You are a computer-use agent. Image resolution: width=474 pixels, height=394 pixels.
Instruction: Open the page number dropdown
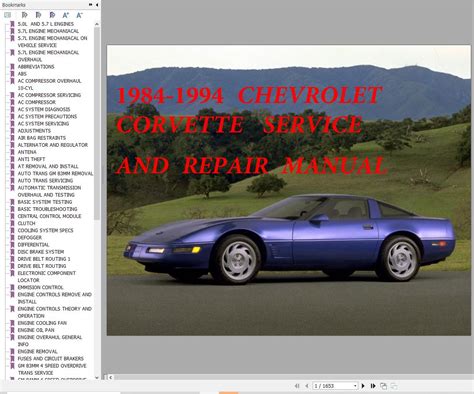[x=355, y=386]
